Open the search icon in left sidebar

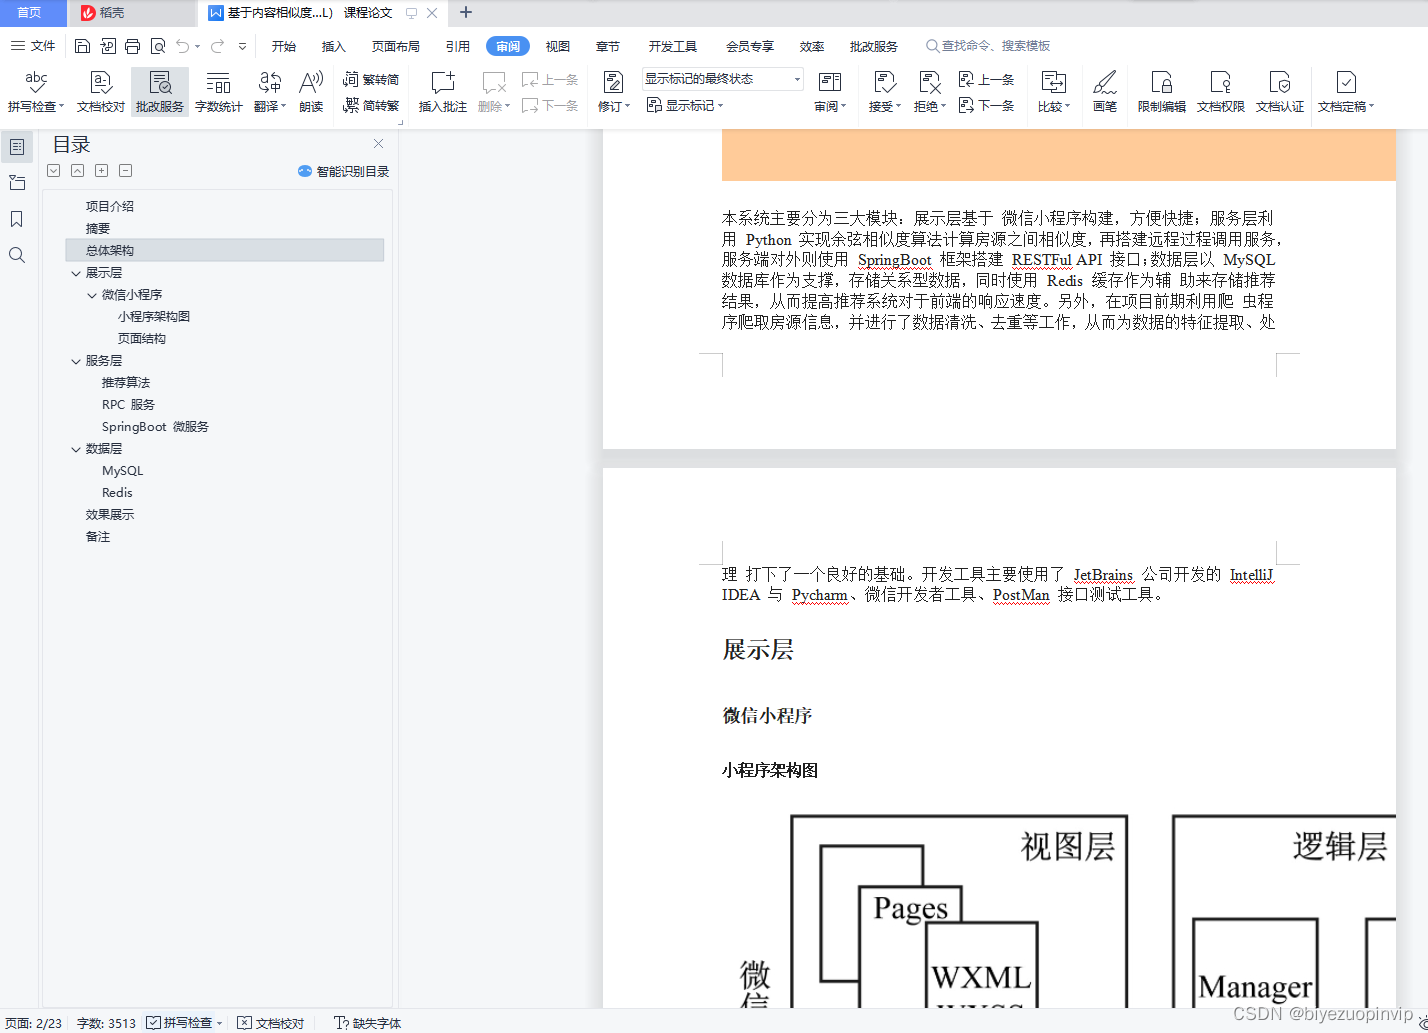tap(16, 255)
